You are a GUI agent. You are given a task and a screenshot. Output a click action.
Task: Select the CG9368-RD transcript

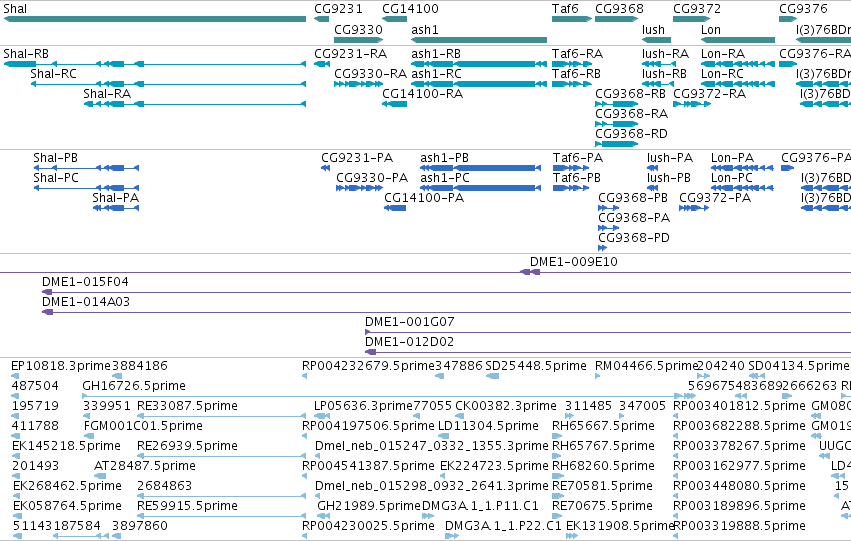point(617,144)
